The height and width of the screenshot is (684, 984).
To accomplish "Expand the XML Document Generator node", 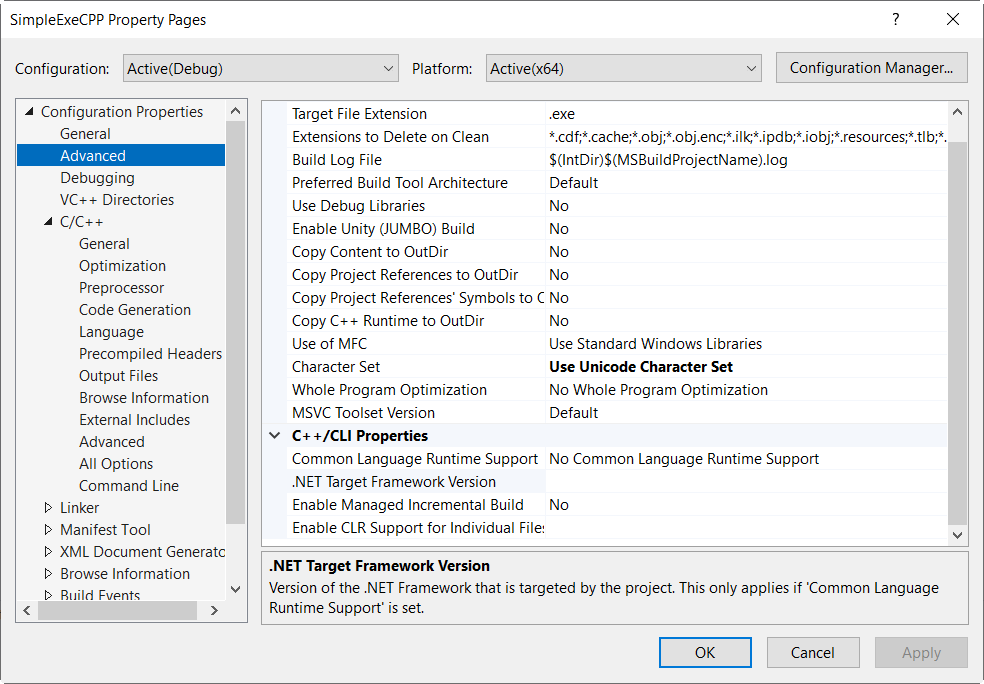I will pos(48,552).
